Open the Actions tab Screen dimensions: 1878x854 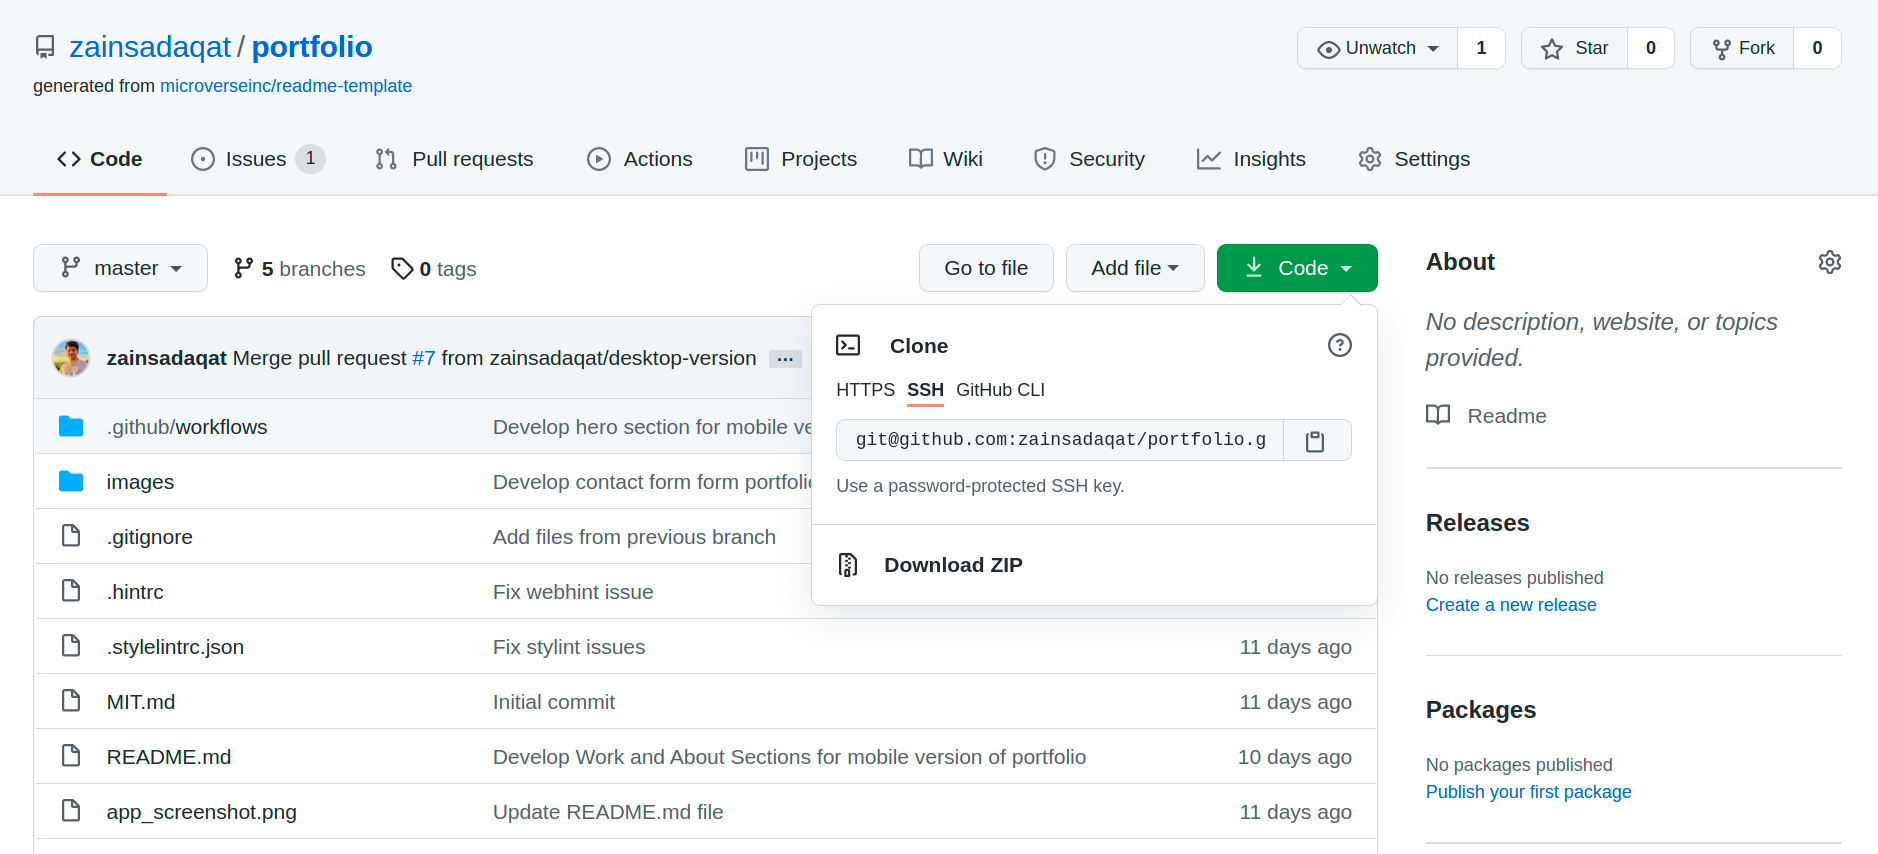click(x=640, y=159)
